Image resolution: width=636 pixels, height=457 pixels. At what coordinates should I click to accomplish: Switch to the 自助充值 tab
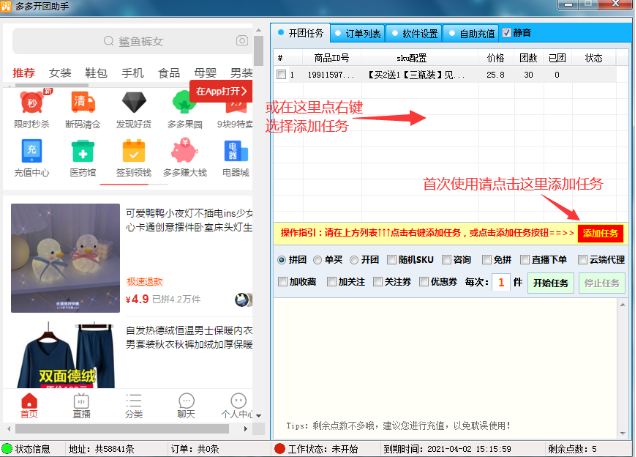pyautogui.click(x=472, y=33)
